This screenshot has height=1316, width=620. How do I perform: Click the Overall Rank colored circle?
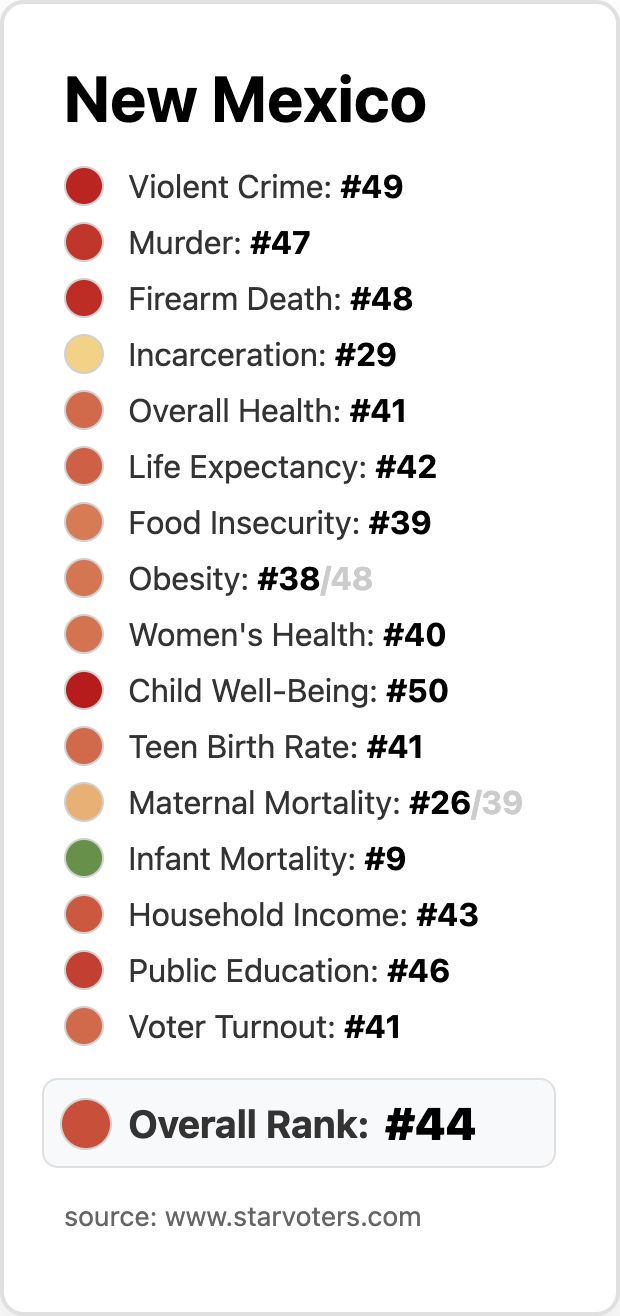pyautogui.click(x=85, y=1123)
